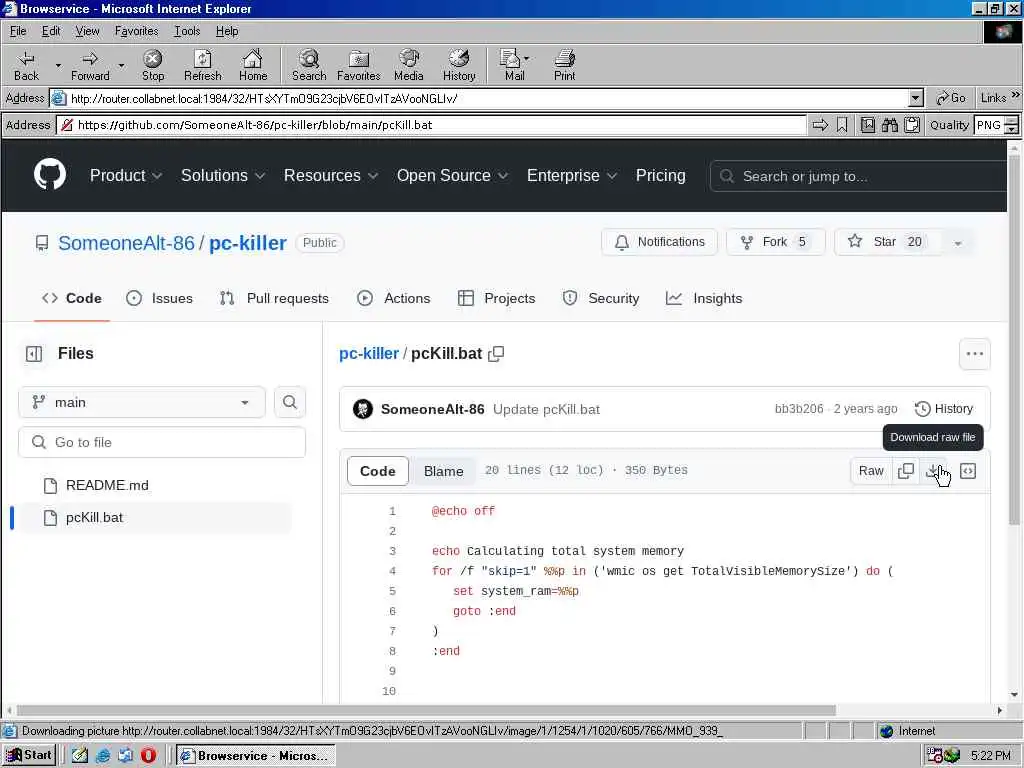
Task: Switch to the Pull requests tab
Action: [274, 298]
